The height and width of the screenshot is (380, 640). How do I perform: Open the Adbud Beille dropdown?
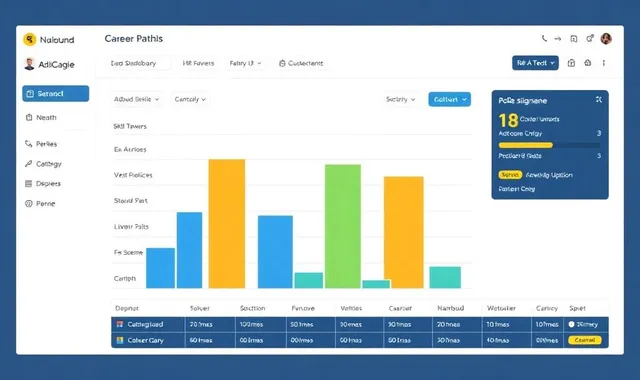click(136, 99)
